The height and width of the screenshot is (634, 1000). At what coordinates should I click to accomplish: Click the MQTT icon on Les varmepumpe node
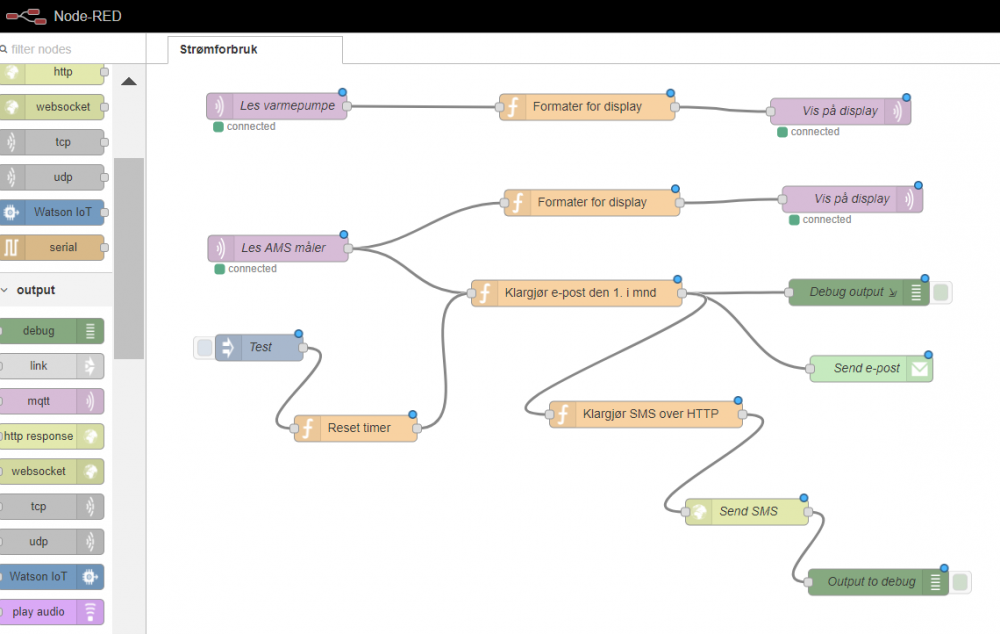219,106
